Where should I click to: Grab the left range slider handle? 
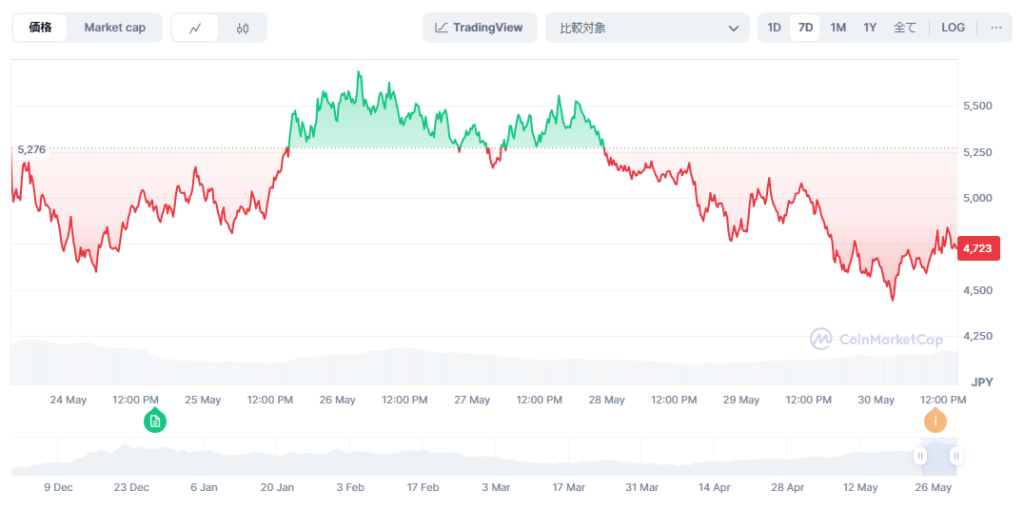tap(920, 456)
